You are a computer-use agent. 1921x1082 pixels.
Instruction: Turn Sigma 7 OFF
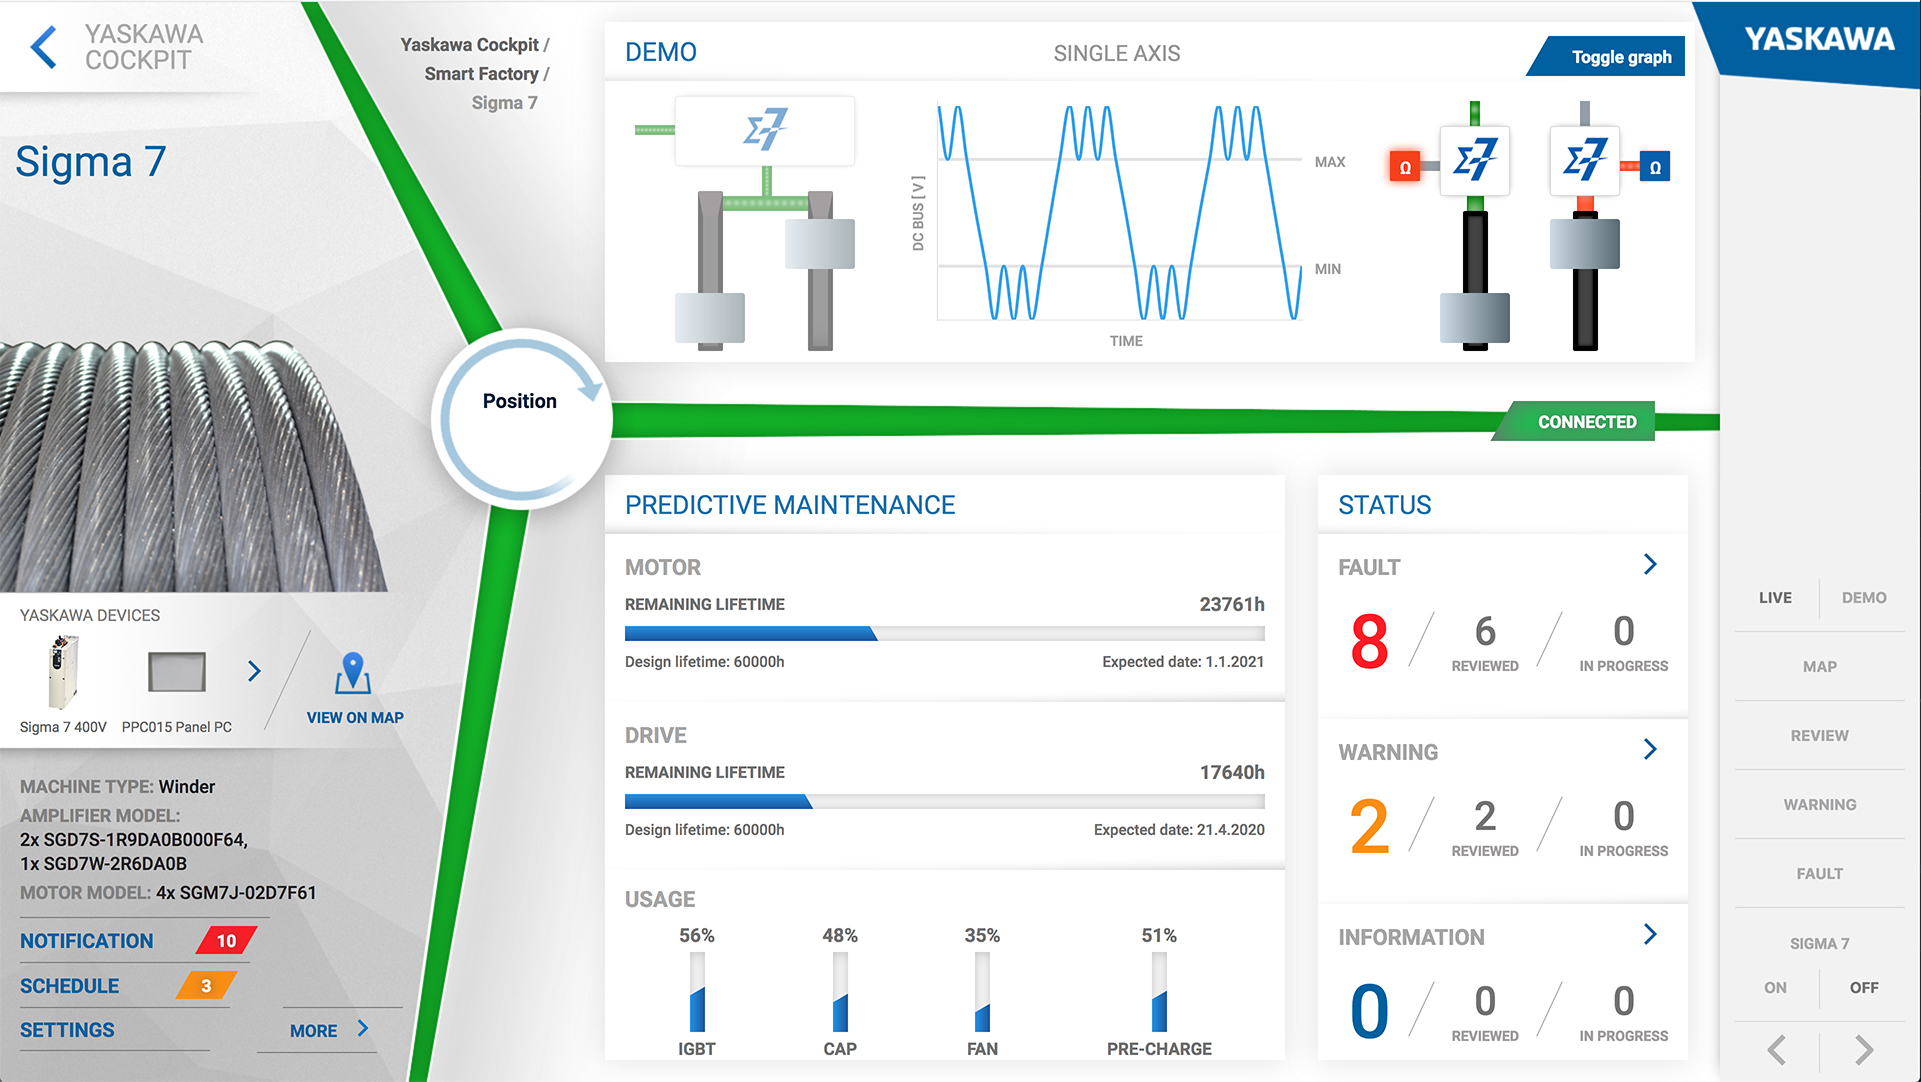1864,988
